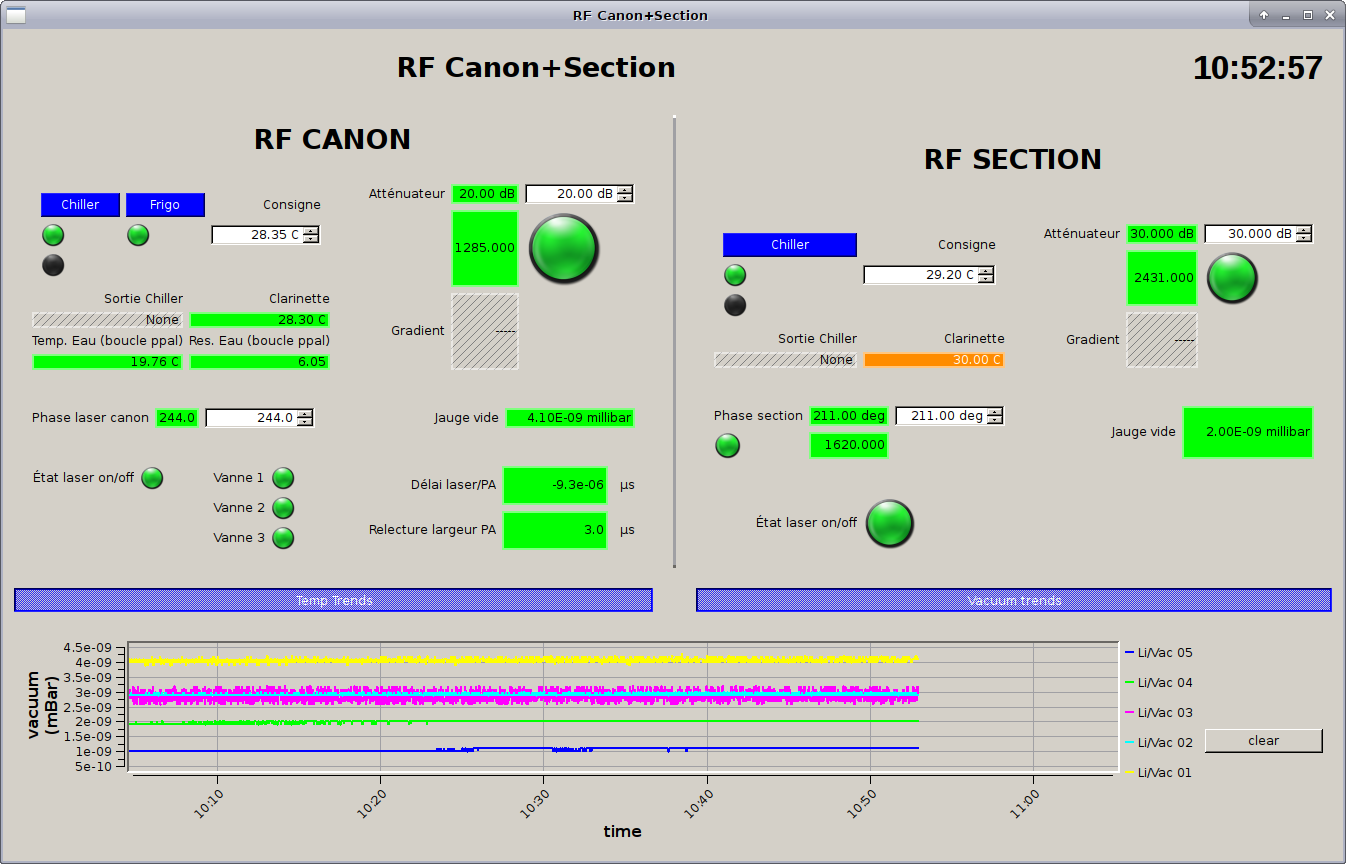Screen dimensions: 1346x864
Task: Click the green LED under Frigo
Action: point(138,235)
